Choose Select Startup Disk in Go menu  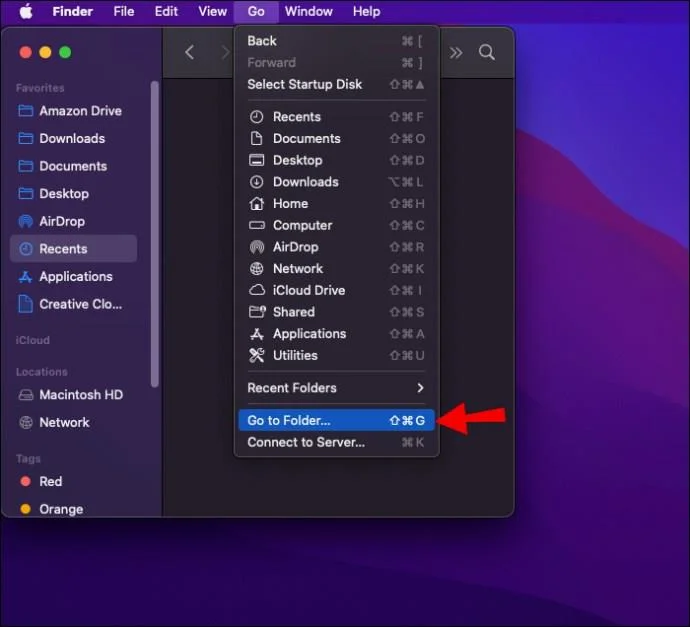click(336, 84)
